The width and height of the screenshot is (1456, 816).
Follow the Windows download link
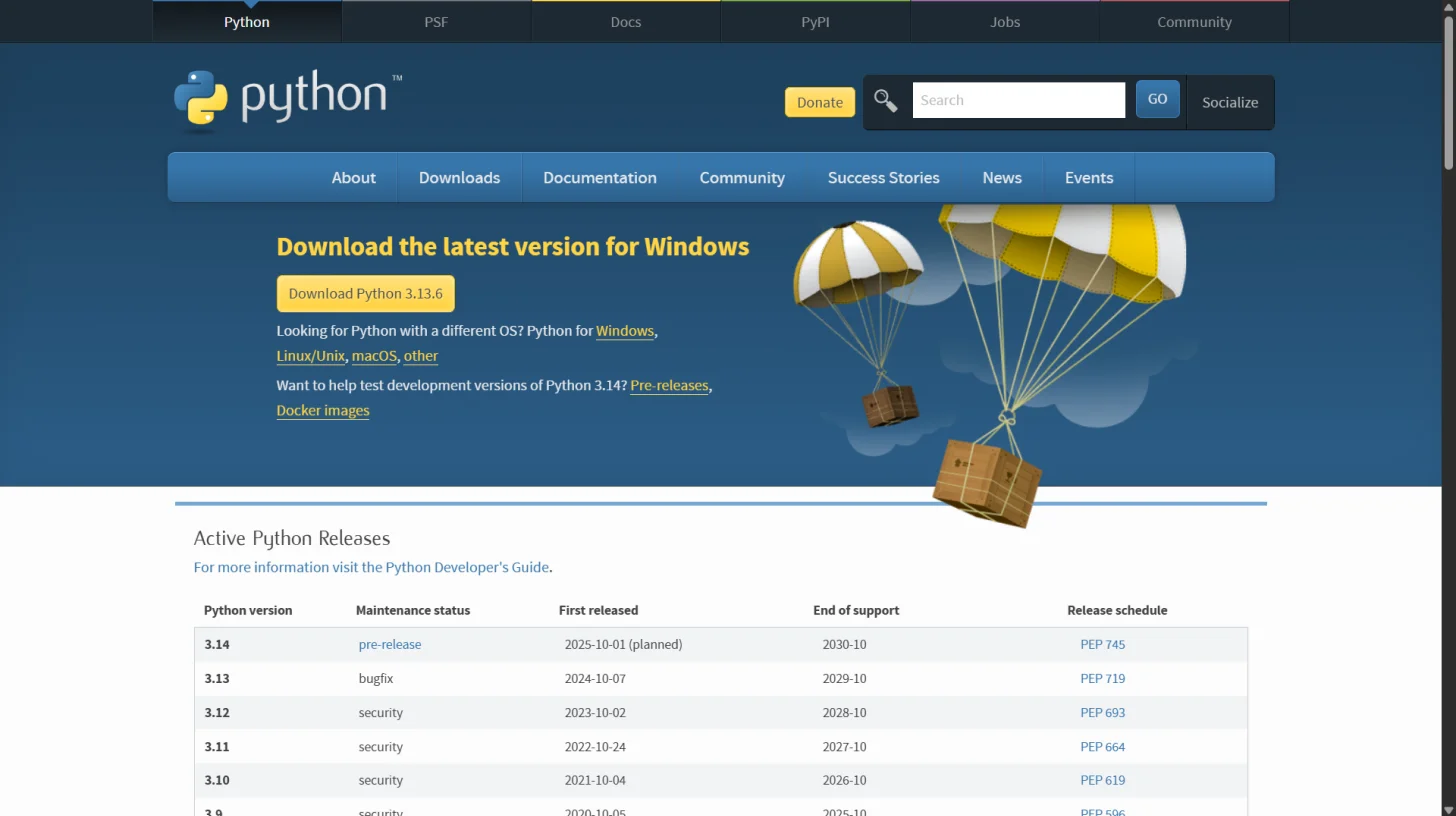625,331
